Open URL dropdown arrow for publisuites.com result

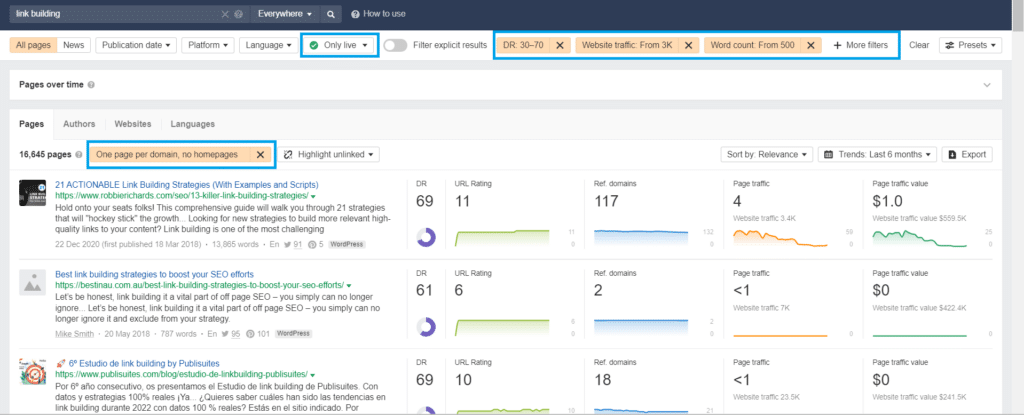(313, 374)
